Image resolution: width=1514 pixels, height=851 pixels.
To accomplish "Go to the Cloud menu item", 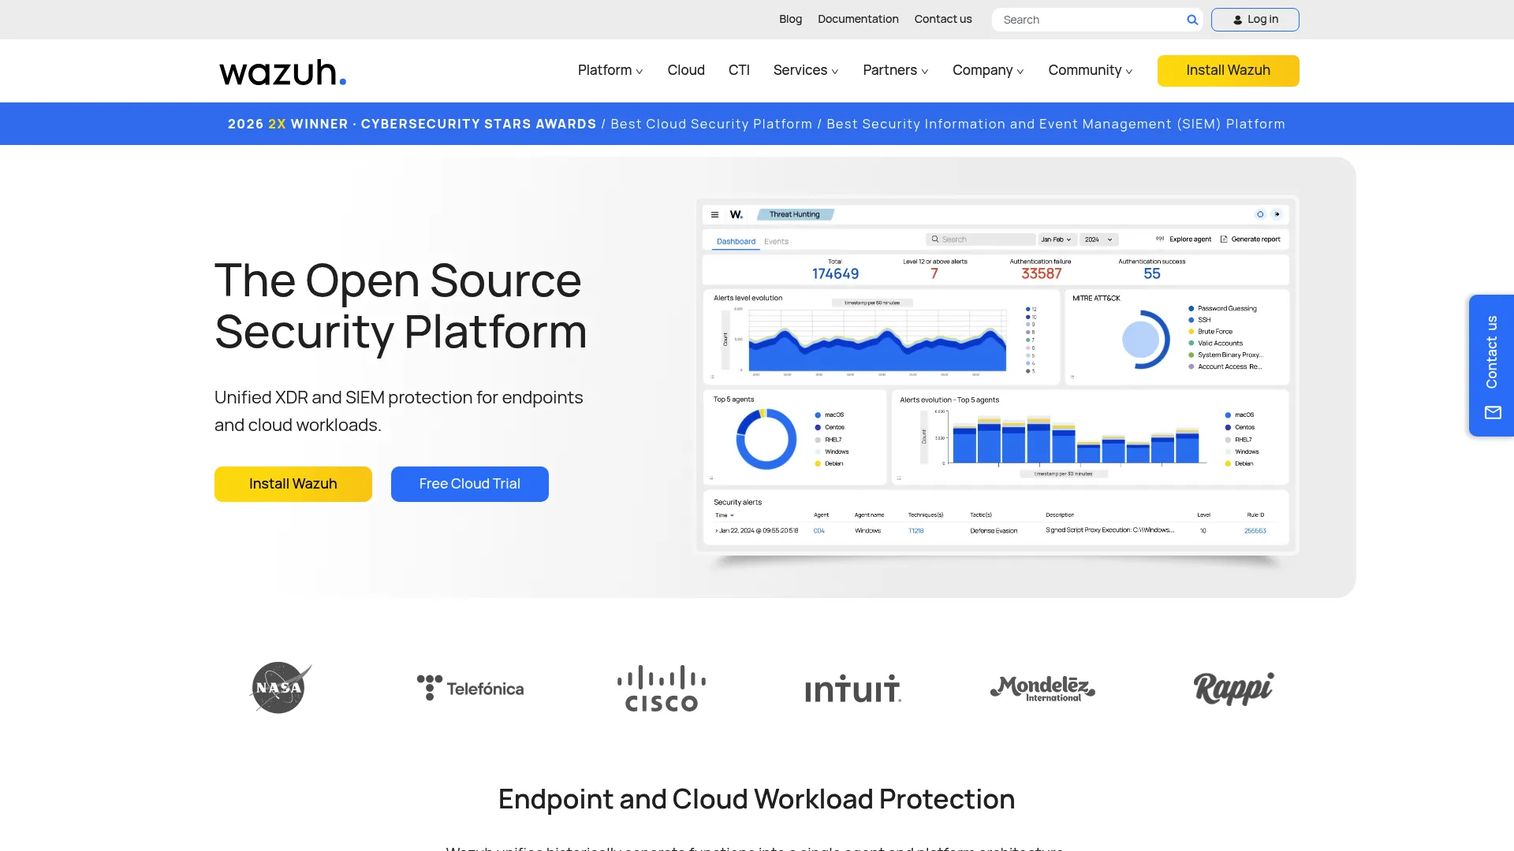I will 686,70.
